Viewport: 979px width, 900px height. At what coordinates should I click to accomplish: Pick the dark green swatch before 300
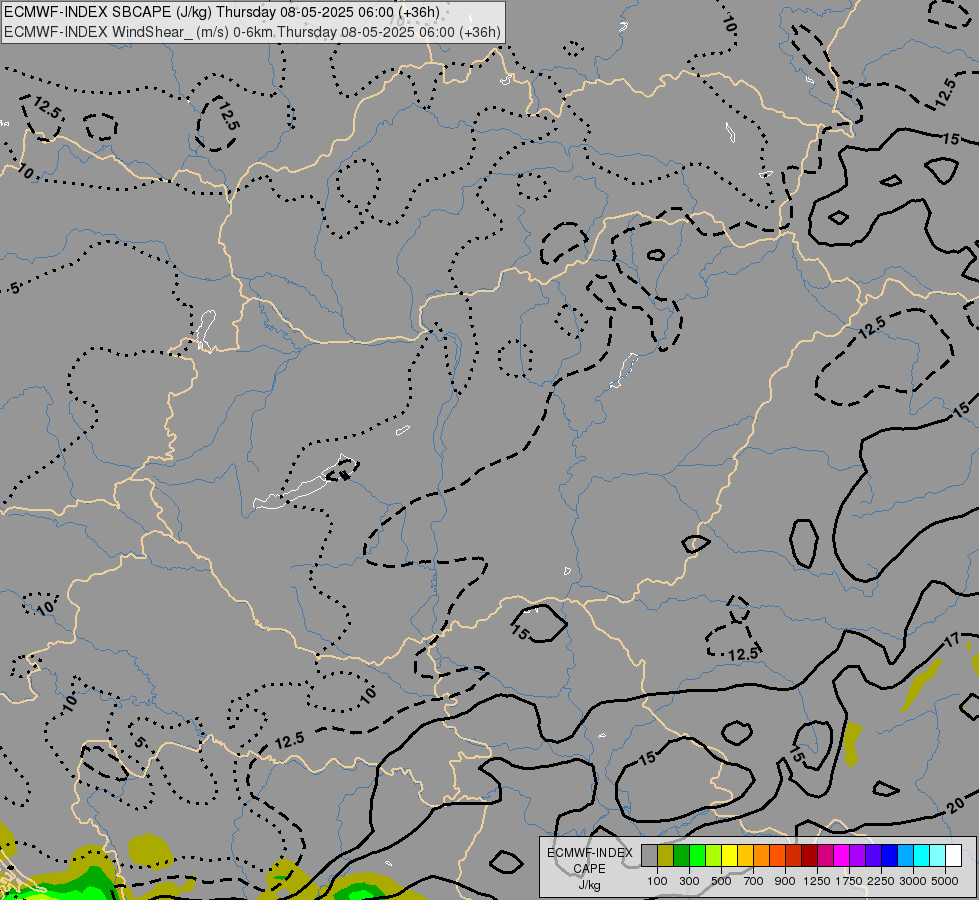coord(681,855)
